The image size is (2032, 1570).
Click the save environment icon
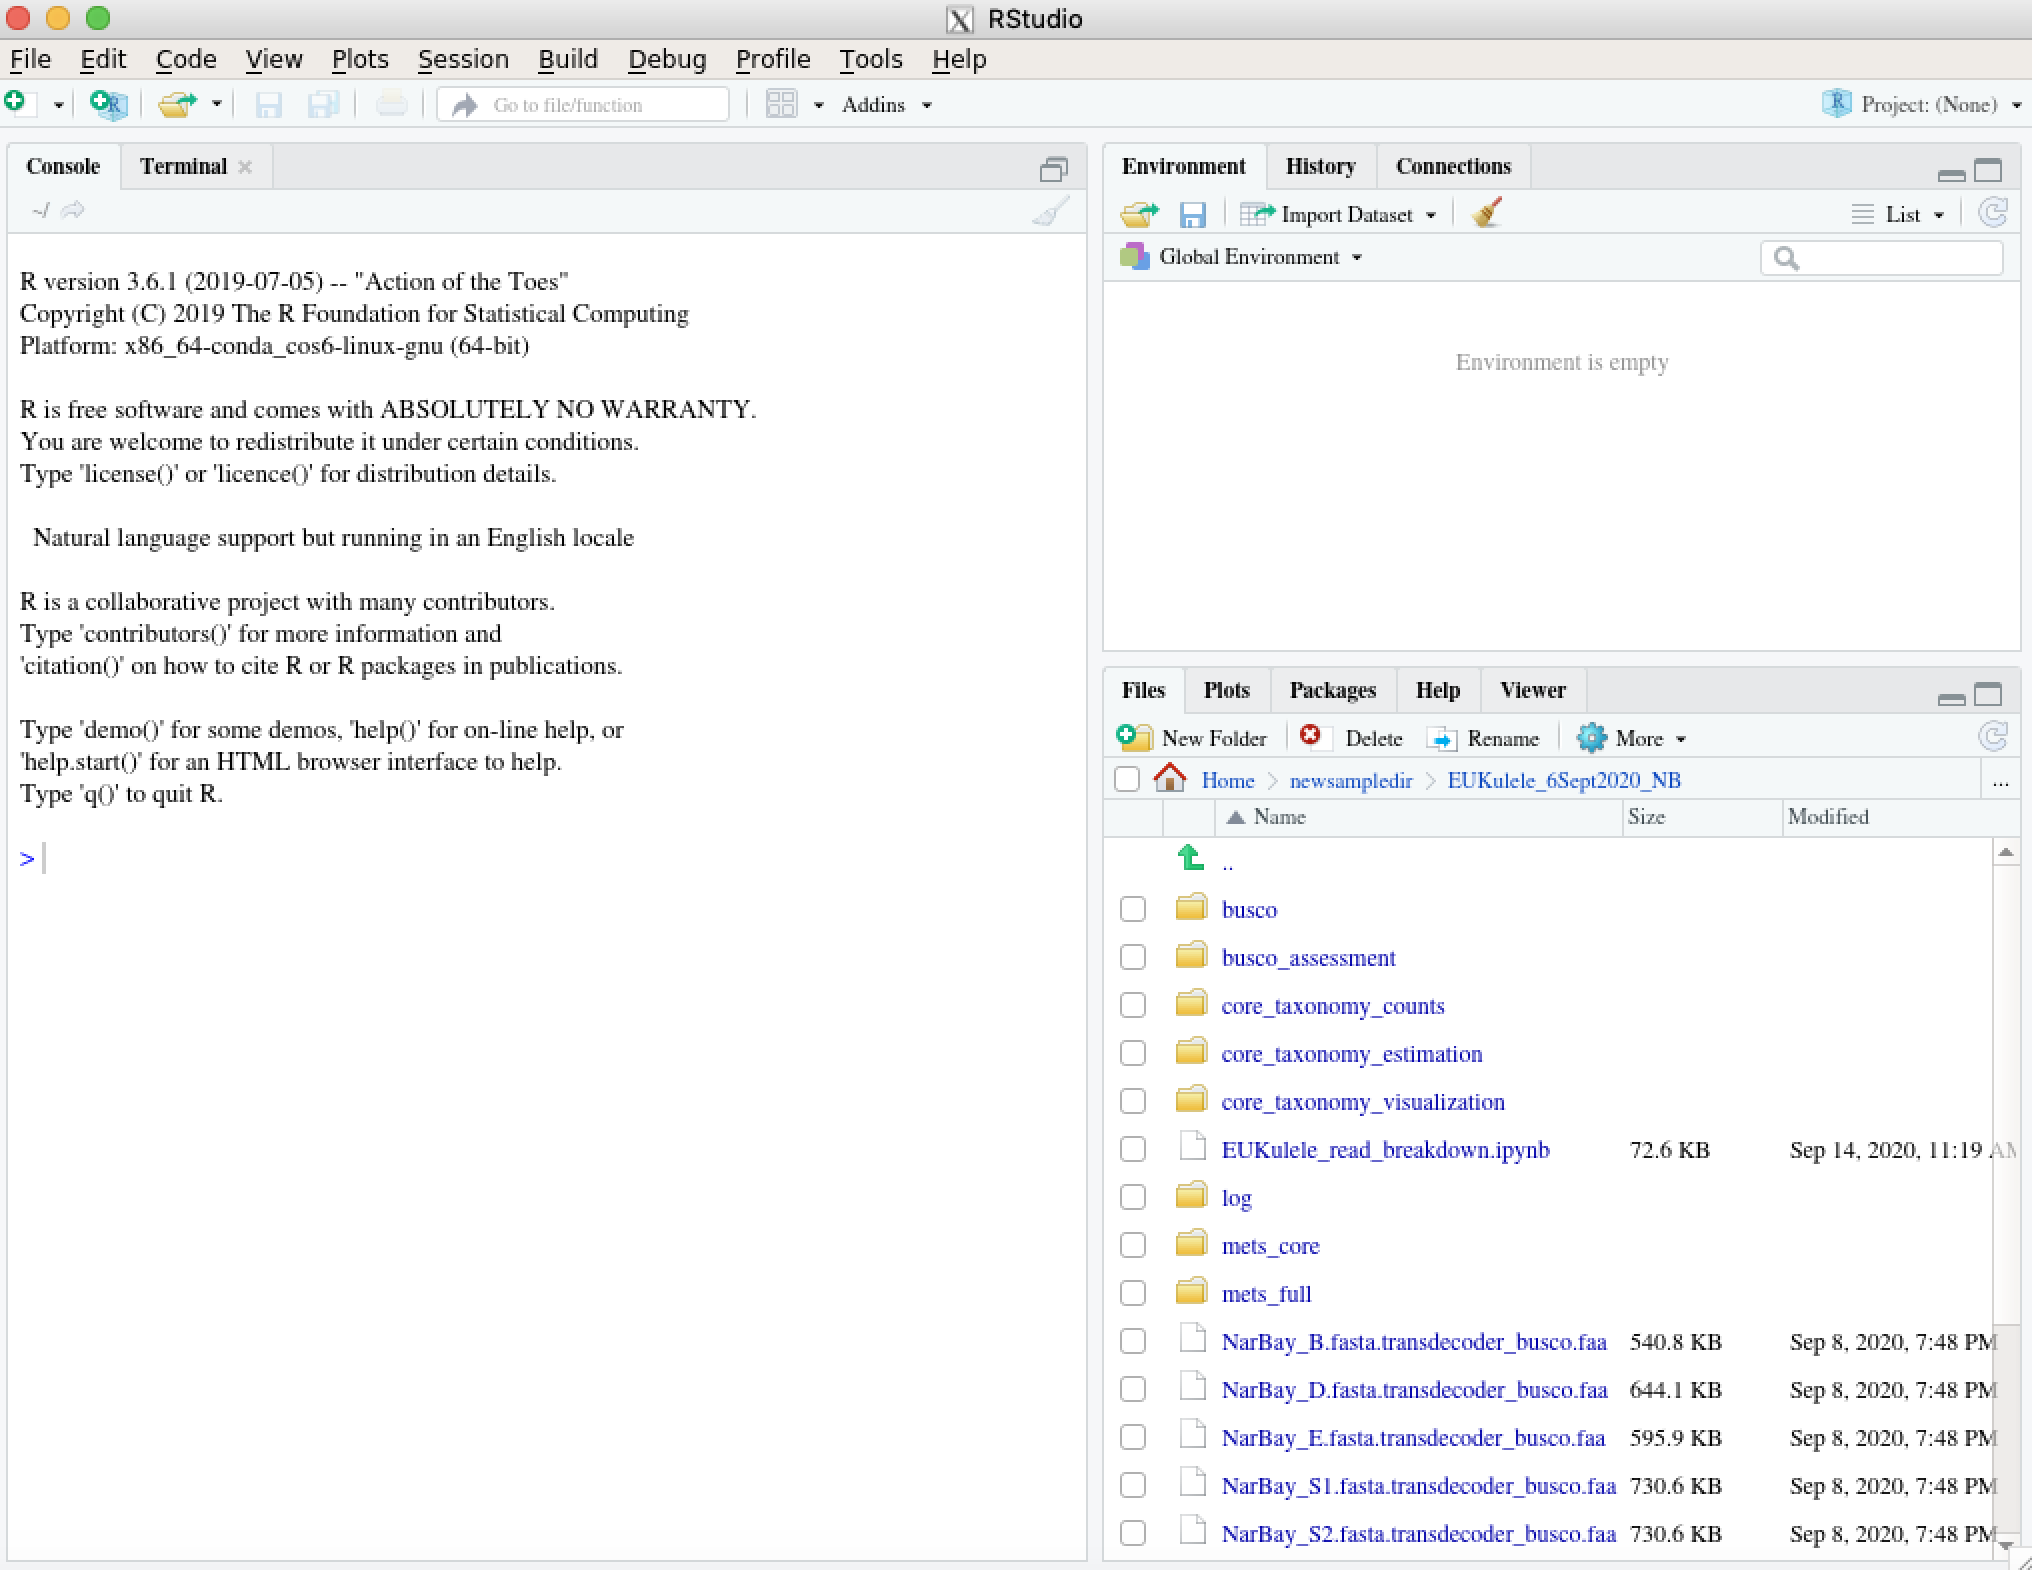(1192, 213)
